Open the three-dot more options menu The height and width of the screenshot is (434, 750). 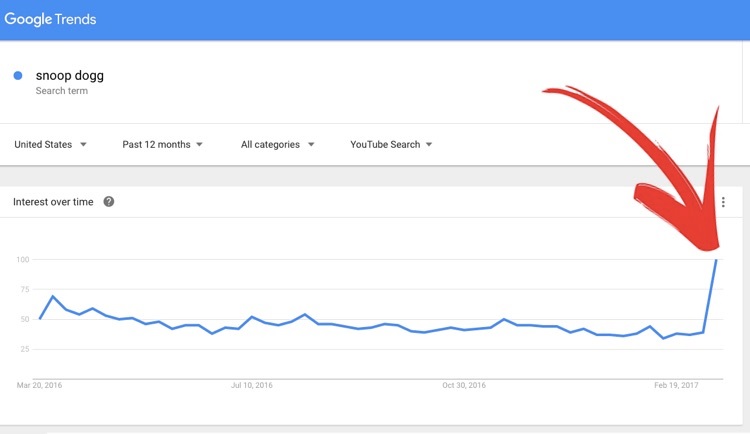[723, 203]
